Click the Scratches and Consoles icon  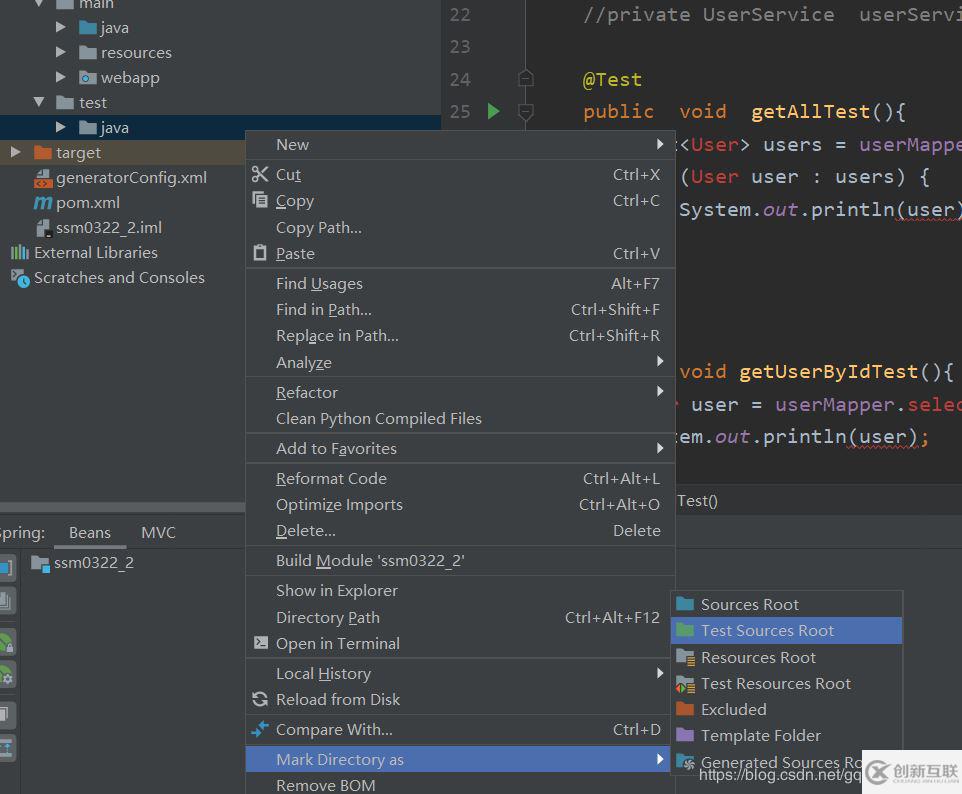[20, 278]
